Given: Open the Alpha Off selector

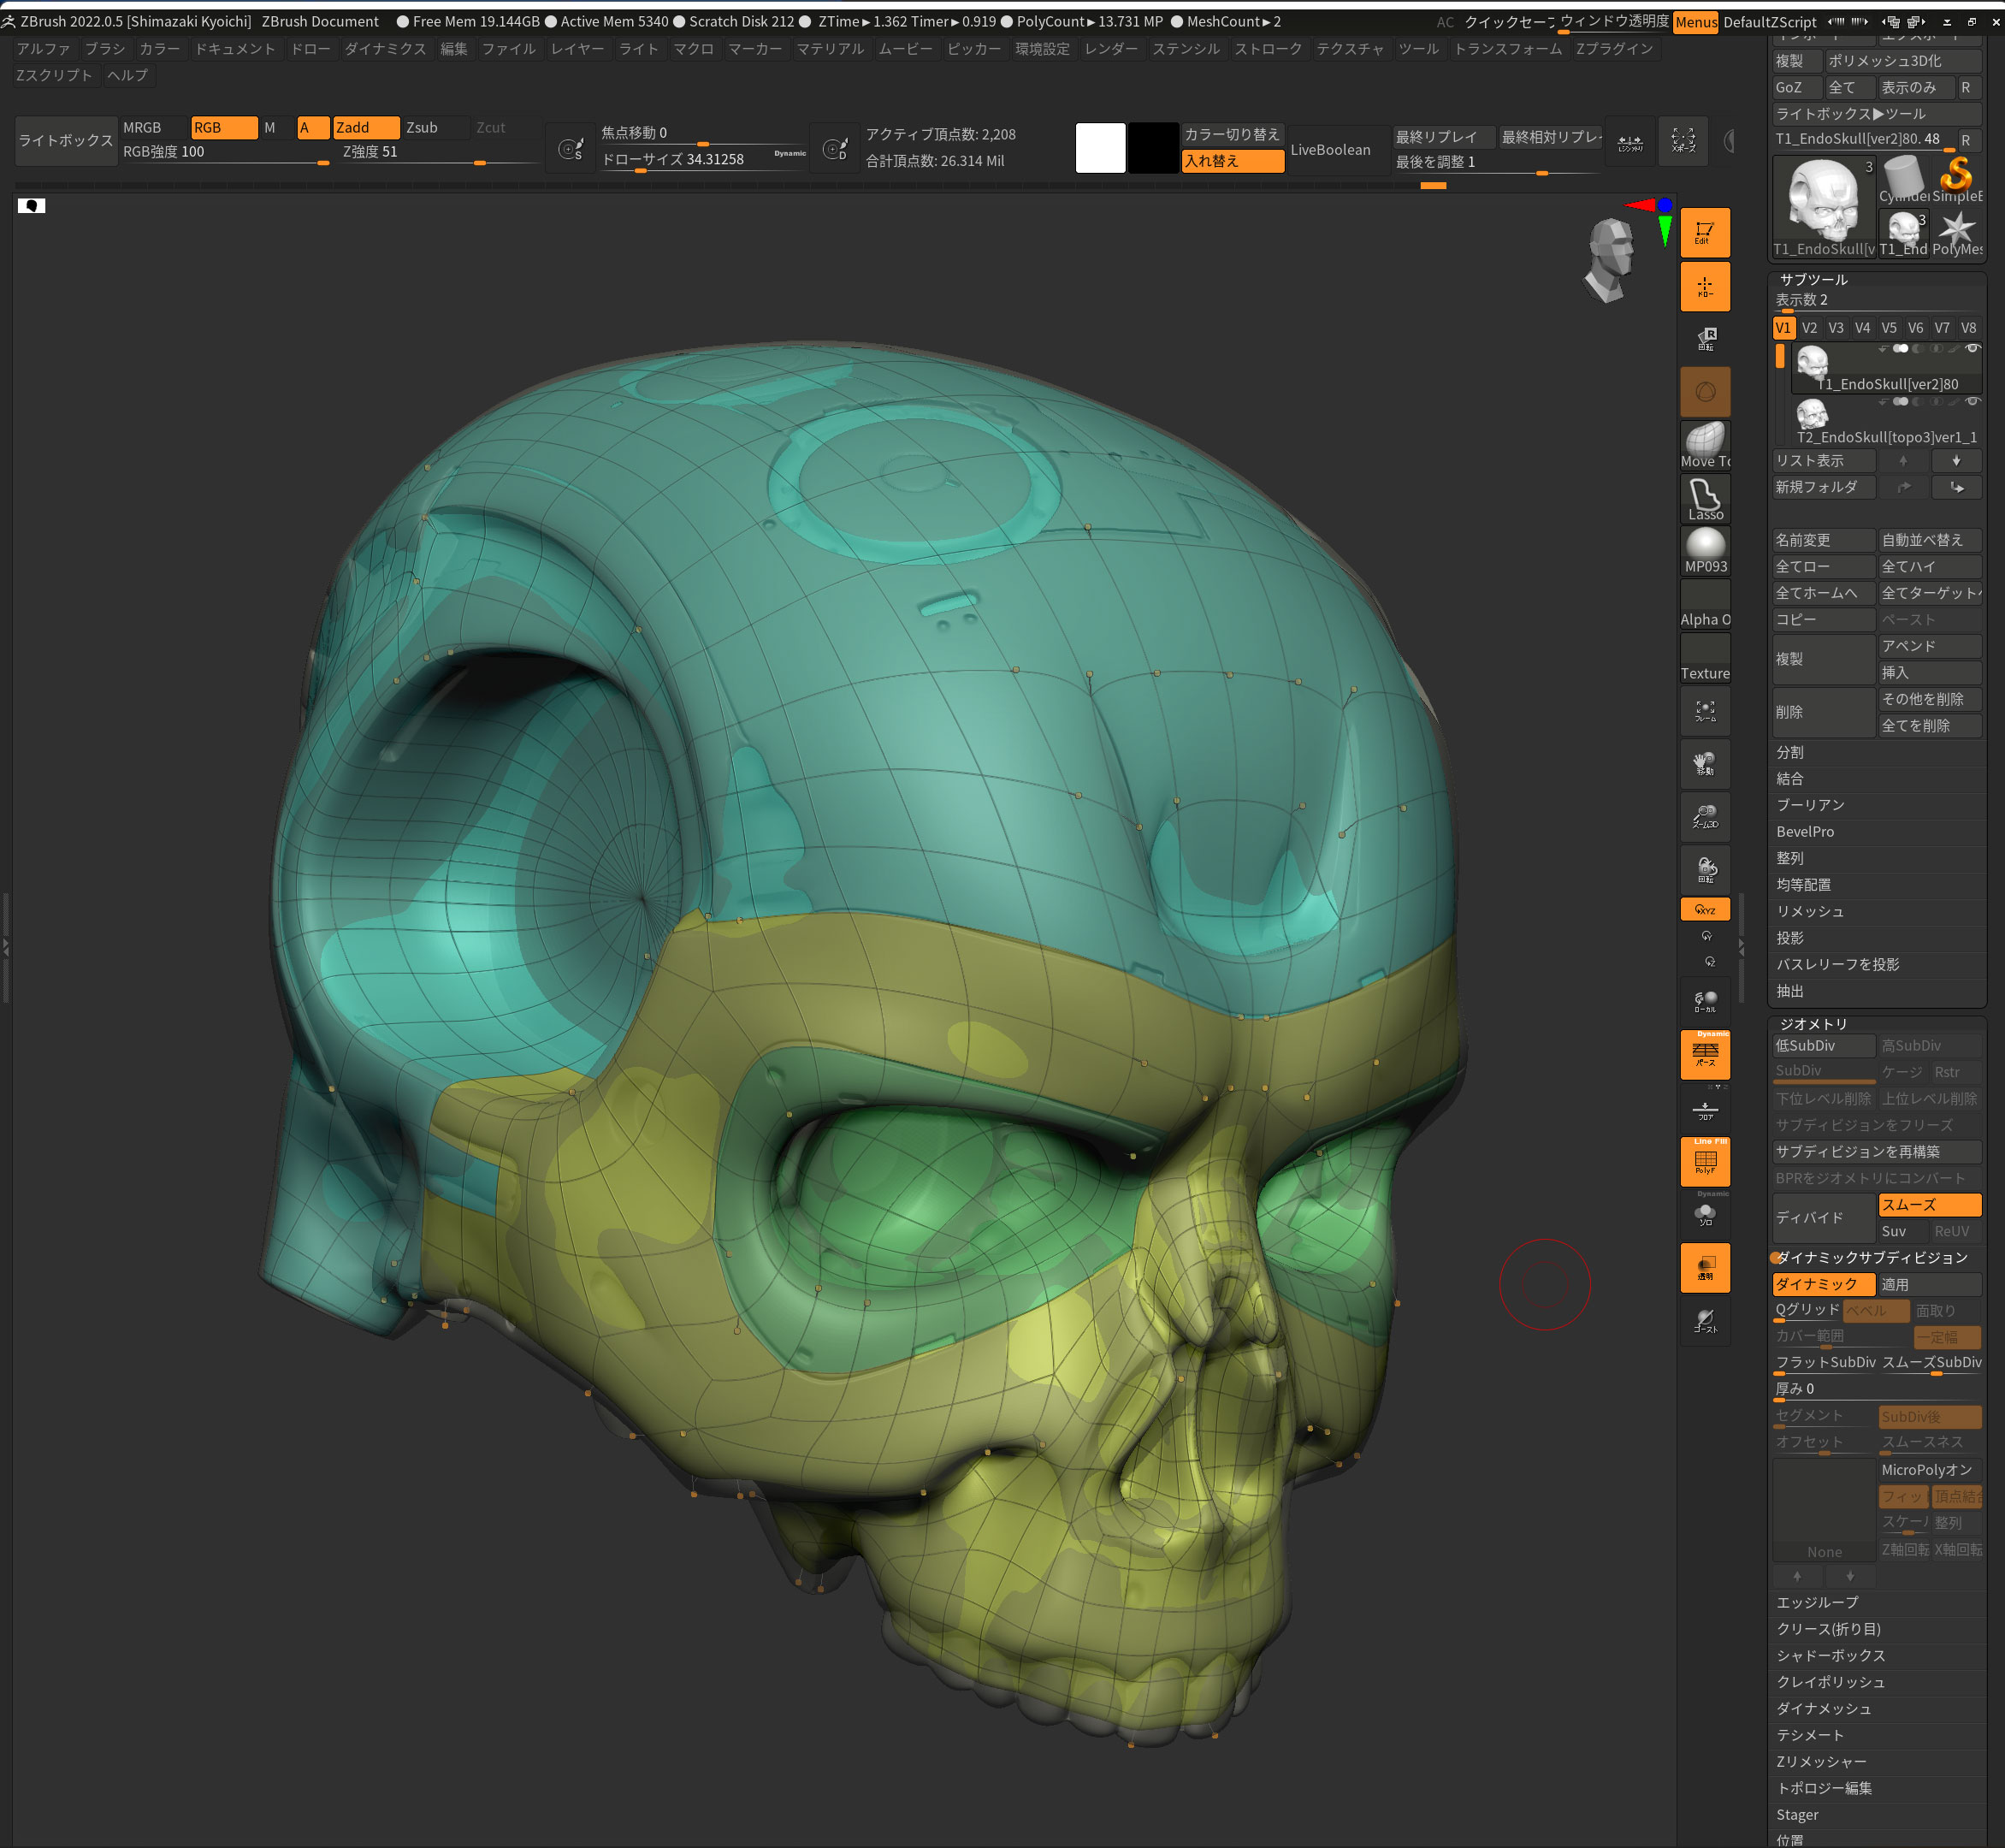Looking at the screenshot, I should (x=1705, y=604).
